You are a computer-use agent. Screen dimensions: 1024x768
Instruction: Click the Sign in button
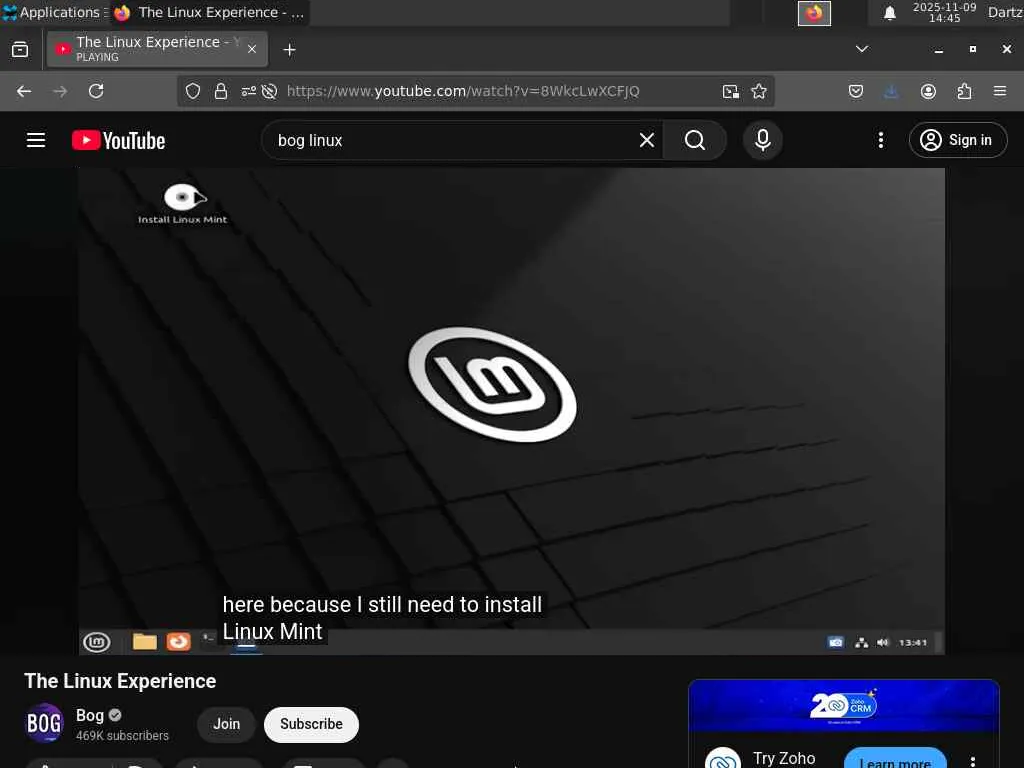(957, 140)
